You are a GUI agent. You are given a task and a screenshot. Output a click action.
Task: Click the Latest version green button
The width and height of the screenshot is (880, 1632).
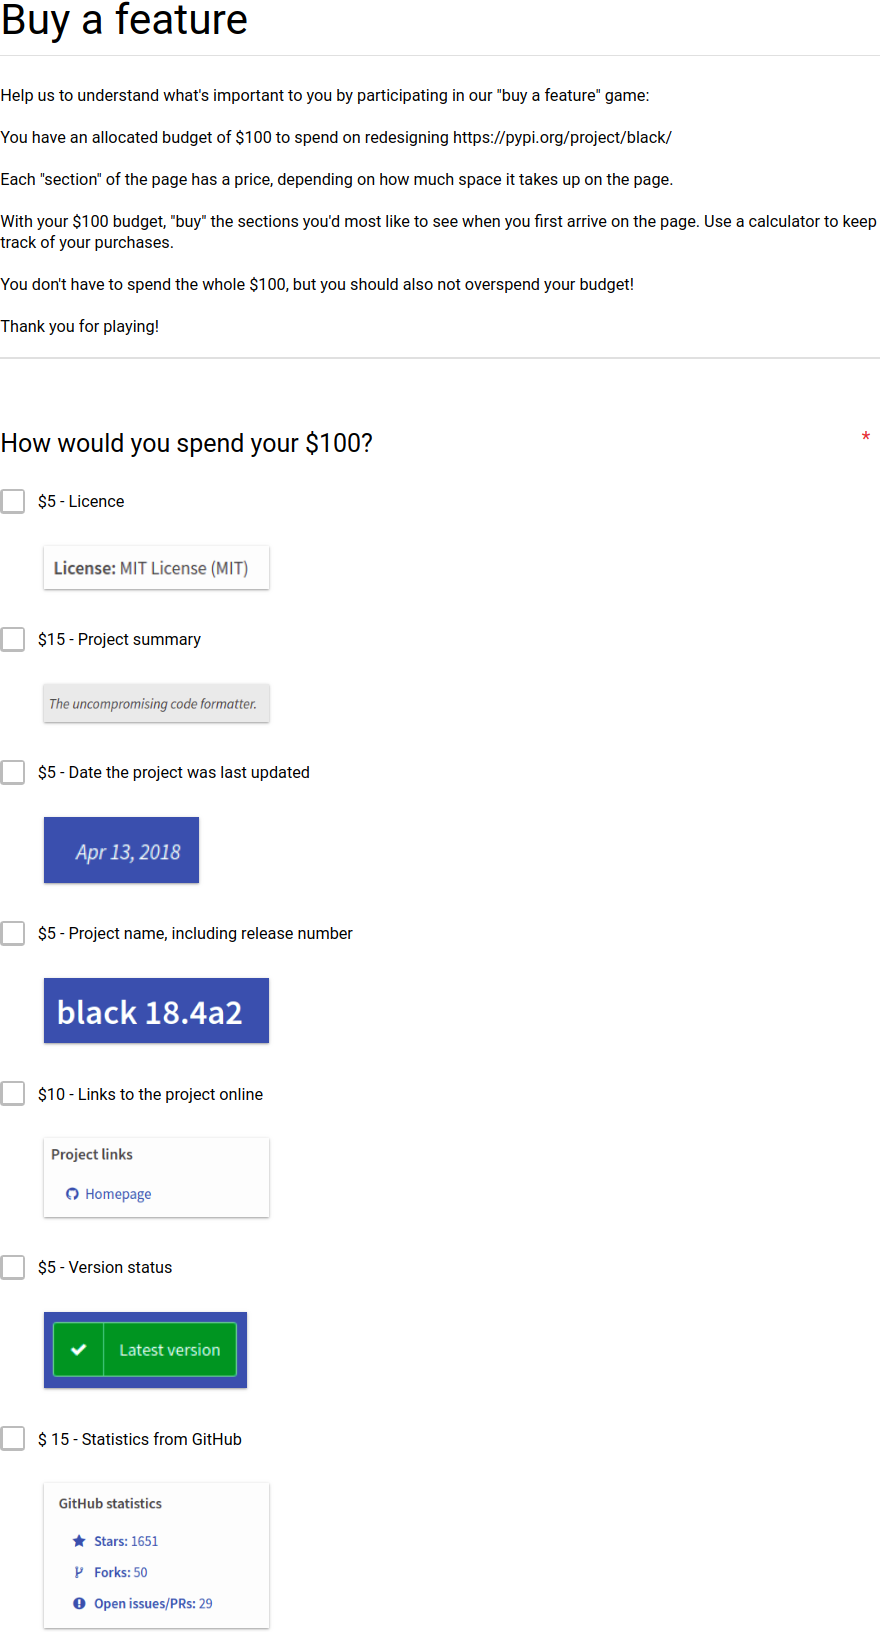coord(145,1350)
